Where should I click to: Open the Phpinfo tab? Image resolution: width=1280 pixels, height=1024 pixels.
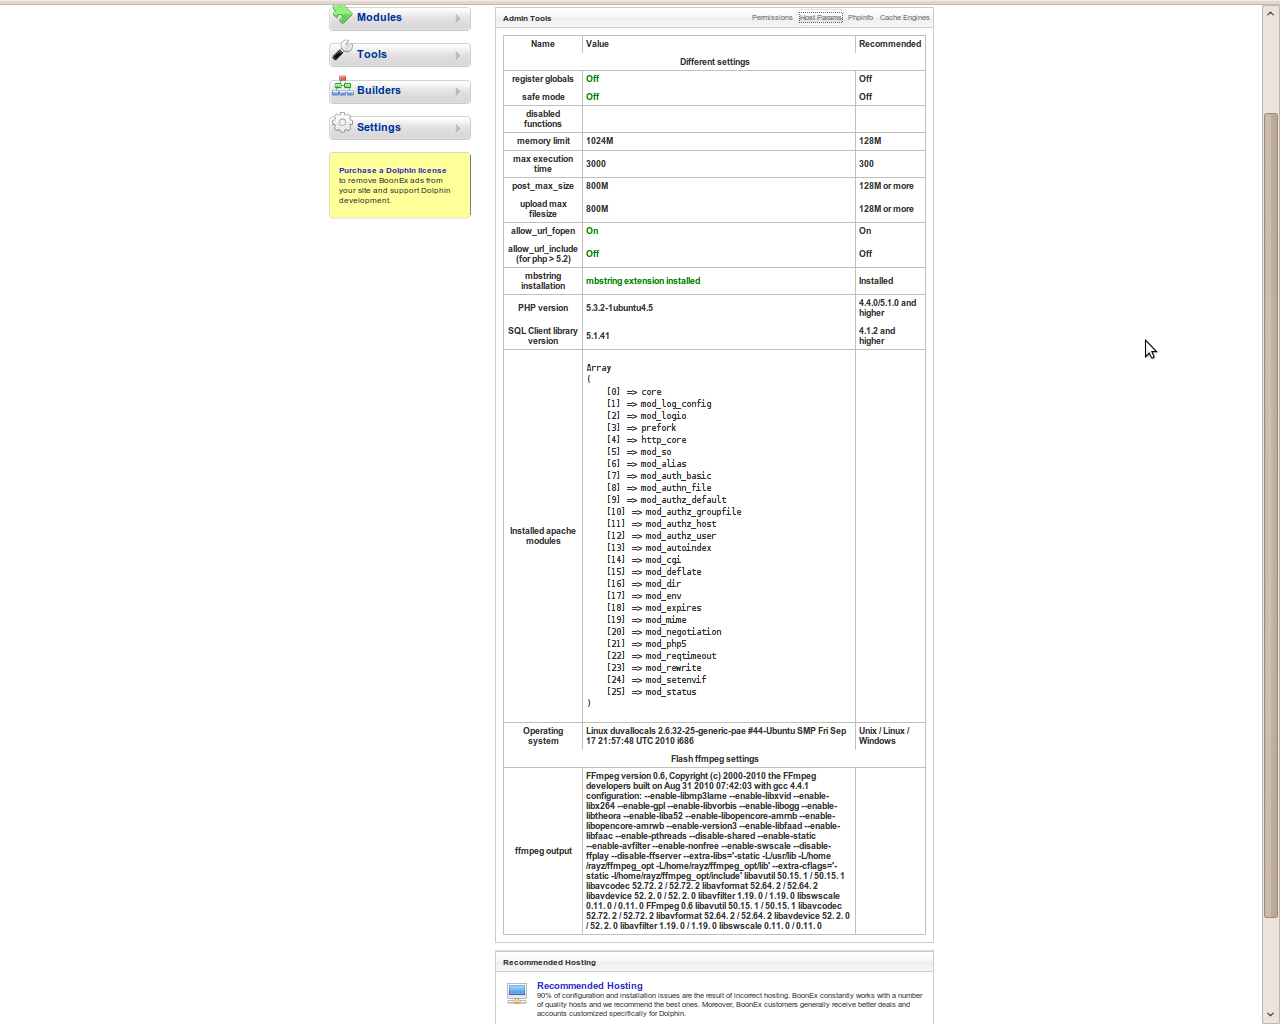coord(860,18)
